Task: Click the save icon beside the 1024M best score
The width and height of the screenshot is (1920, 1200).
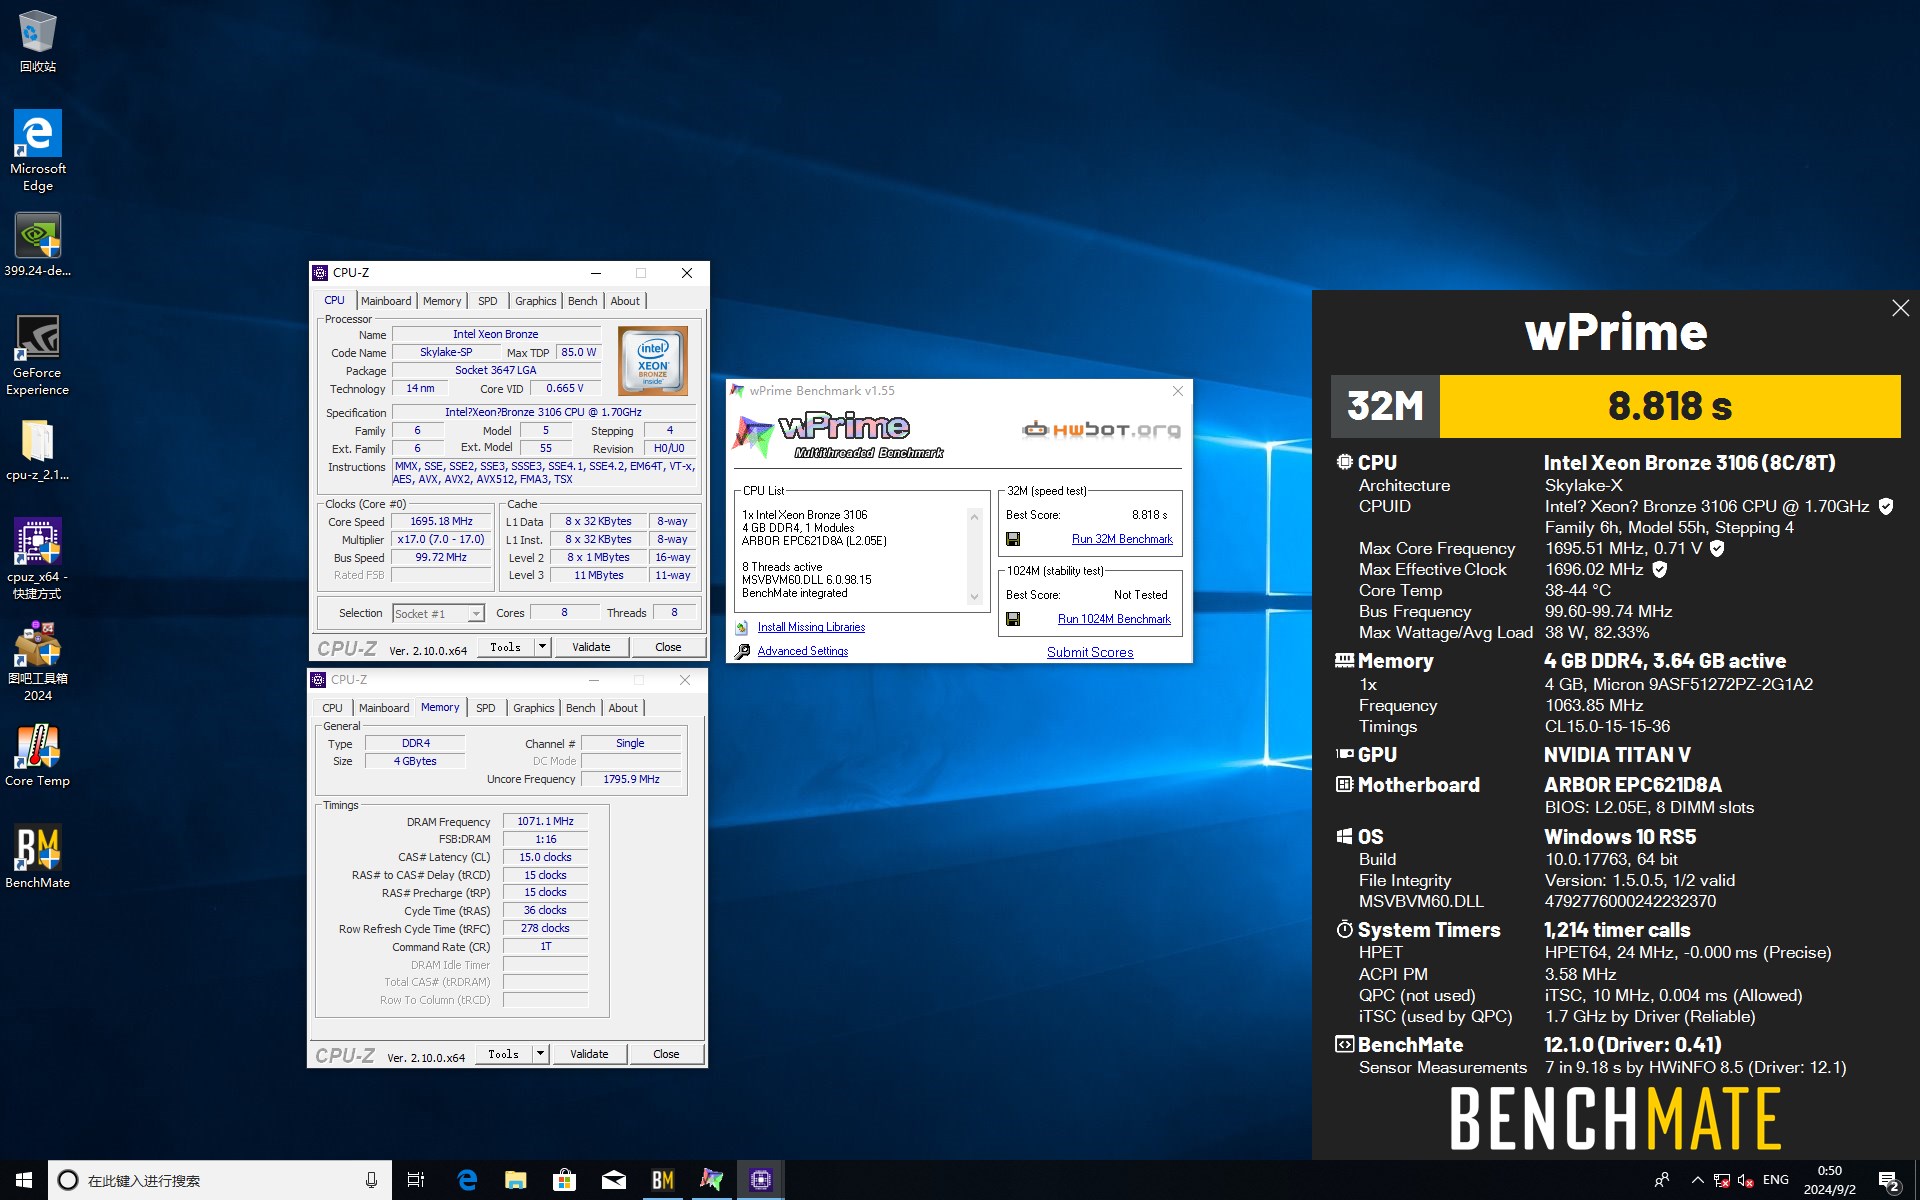Action: (1013, 619)
